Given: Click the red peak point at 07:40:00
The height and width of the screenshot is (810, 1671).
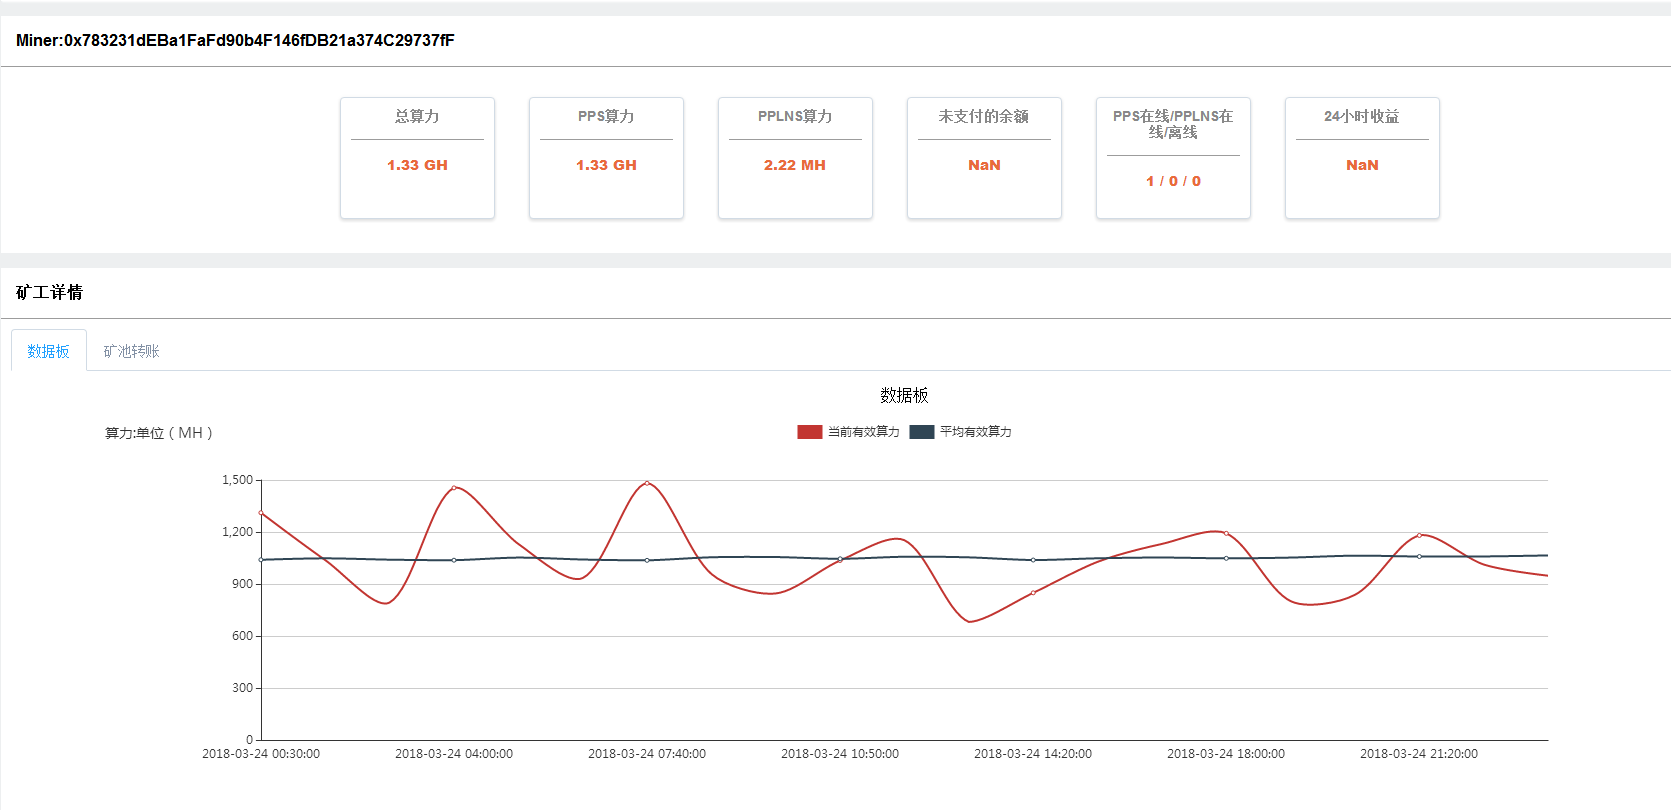Looking at the screenshot, I should pos(647,483).
